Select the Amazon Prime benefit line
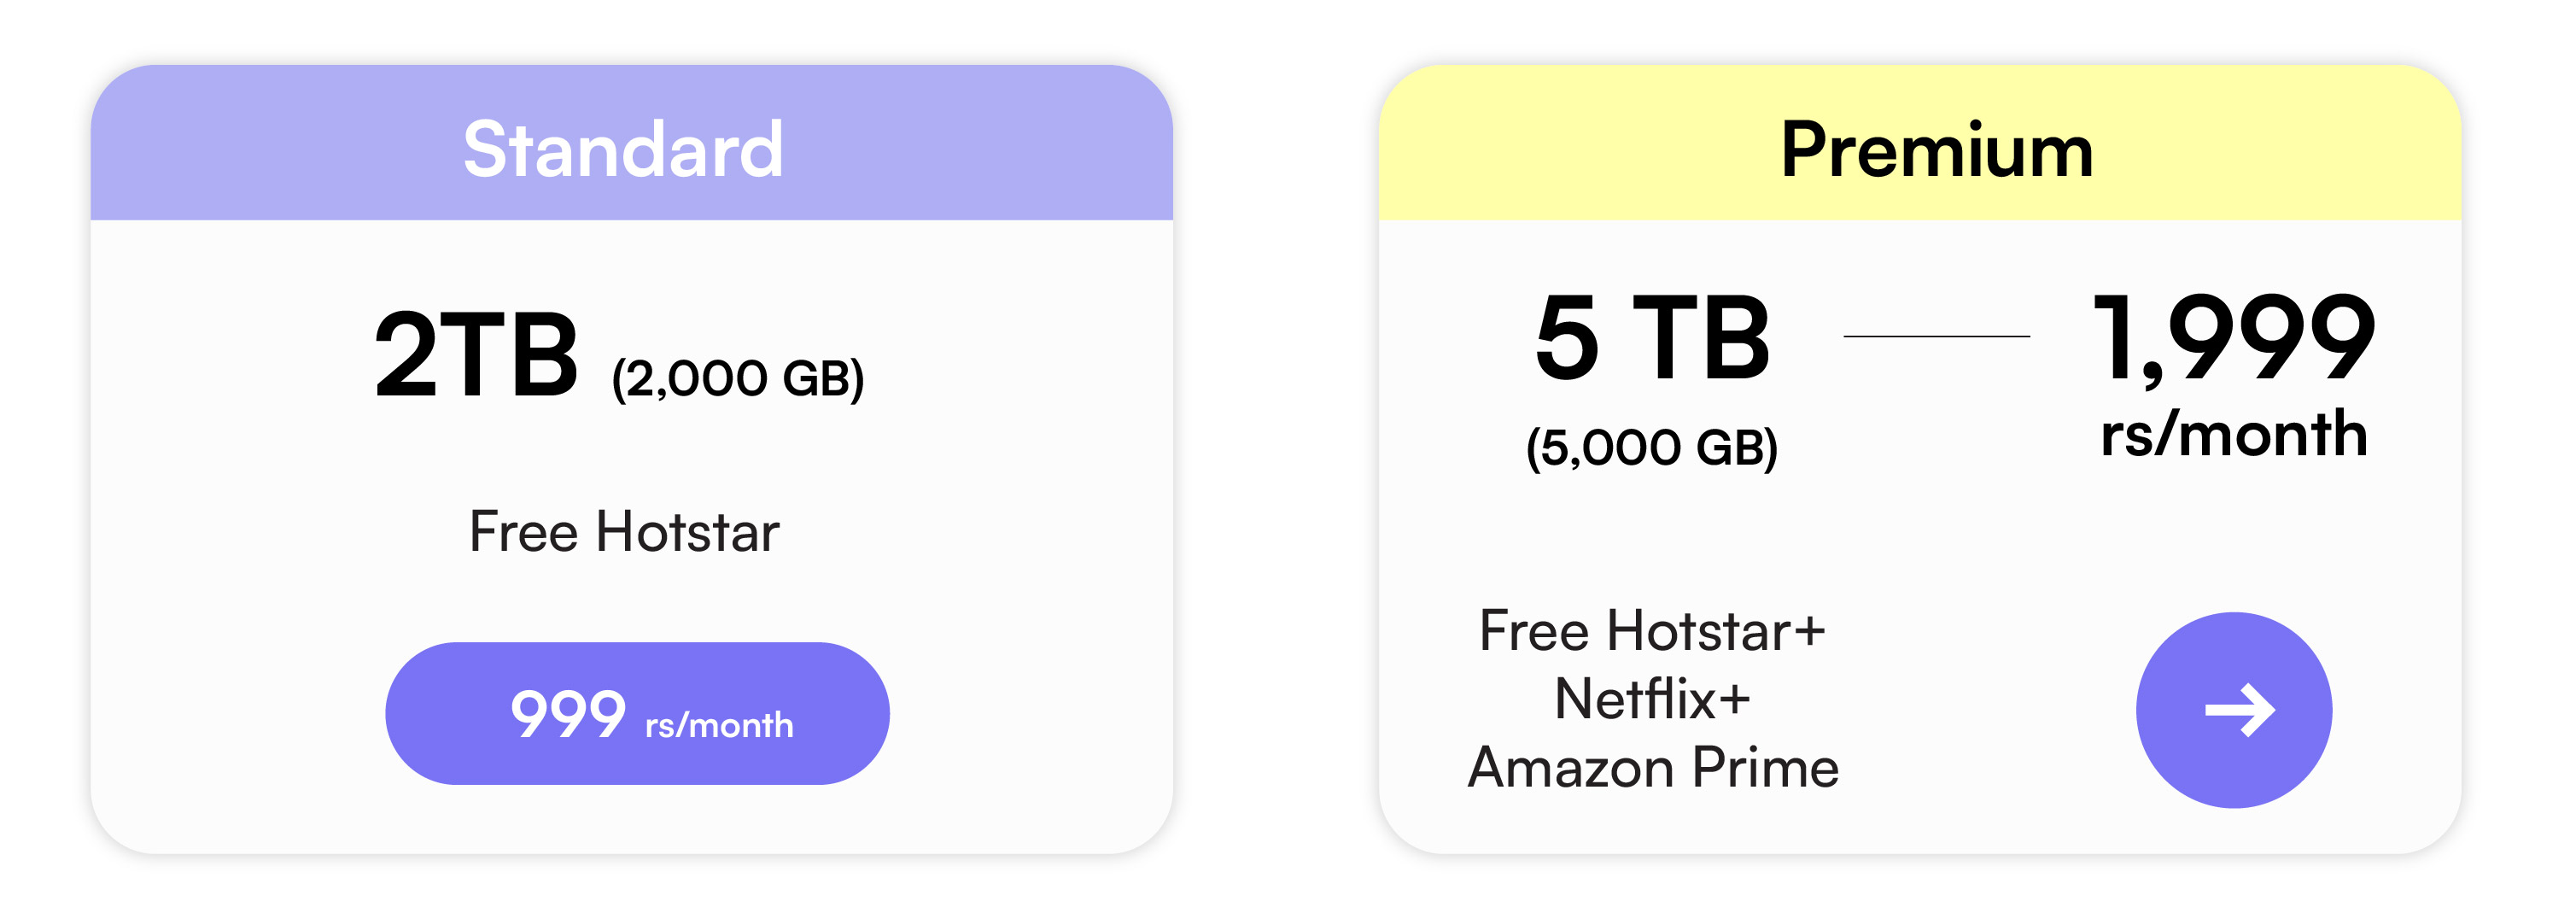Viewport: 2576px width, 913px height. click(1652, 768)
